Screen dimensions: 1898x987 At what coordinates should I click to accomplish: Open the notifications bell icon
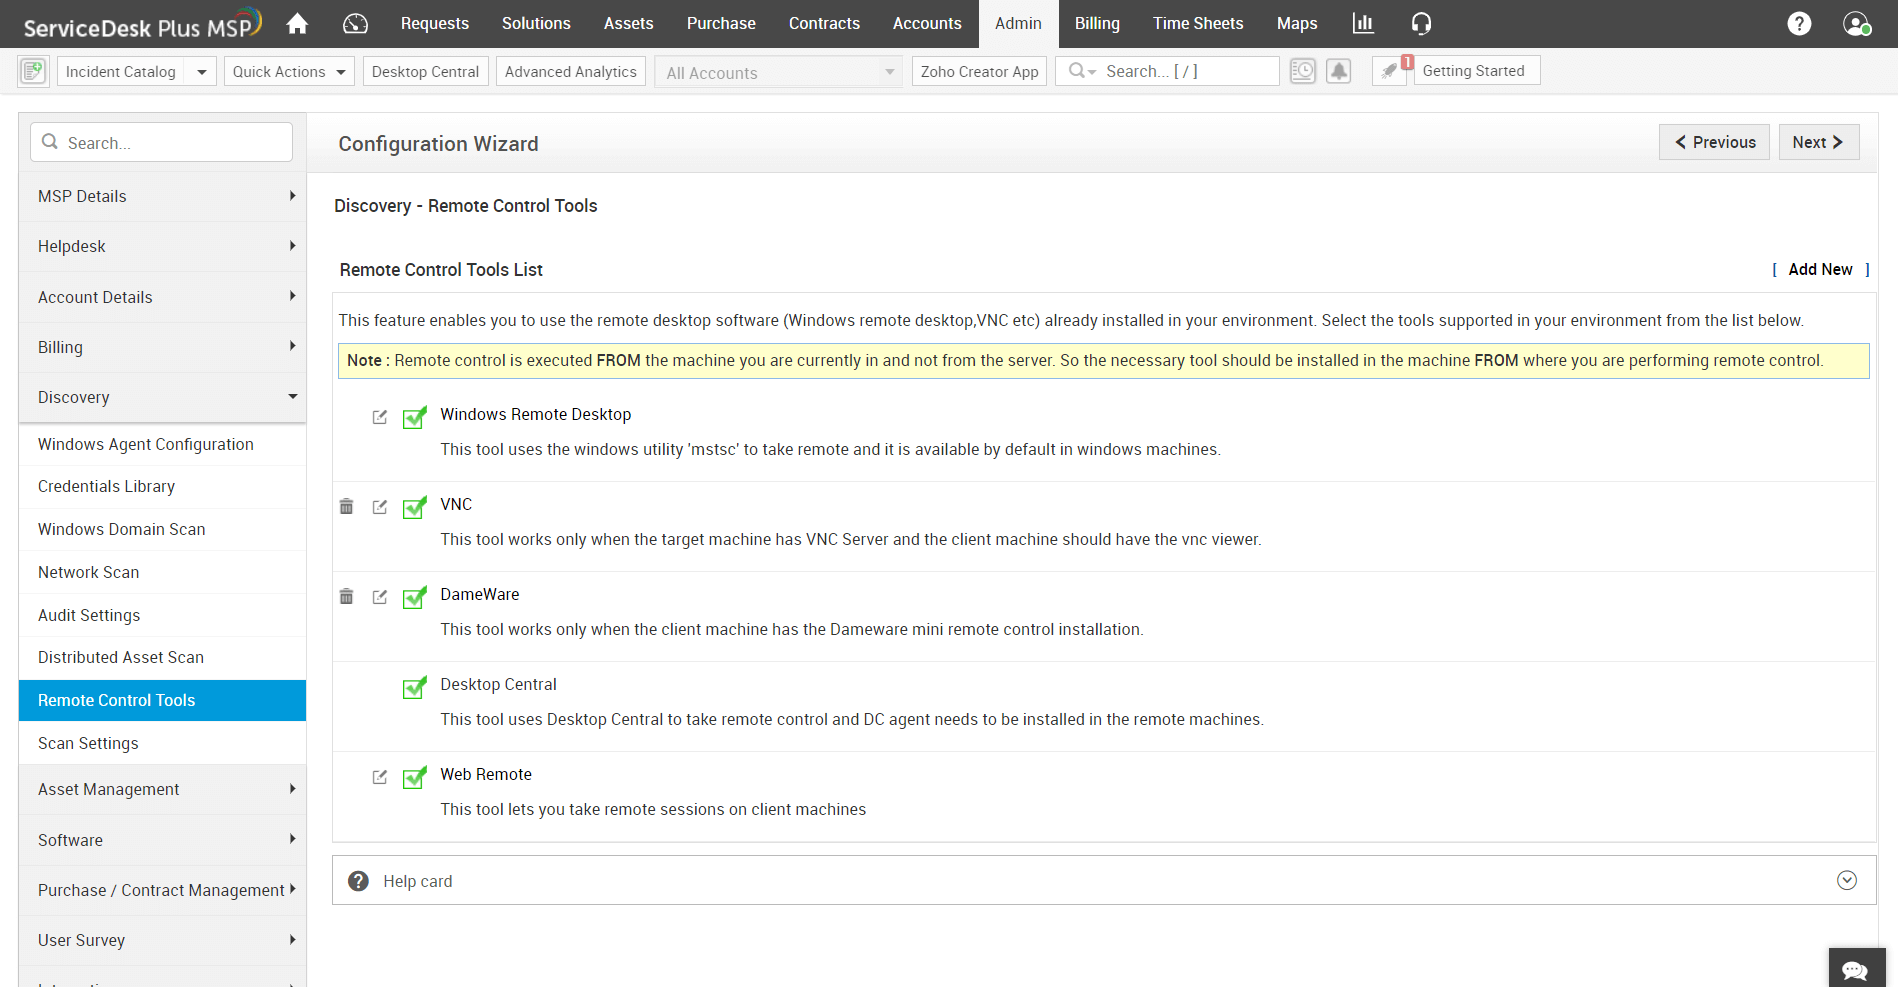point(1338,71)
